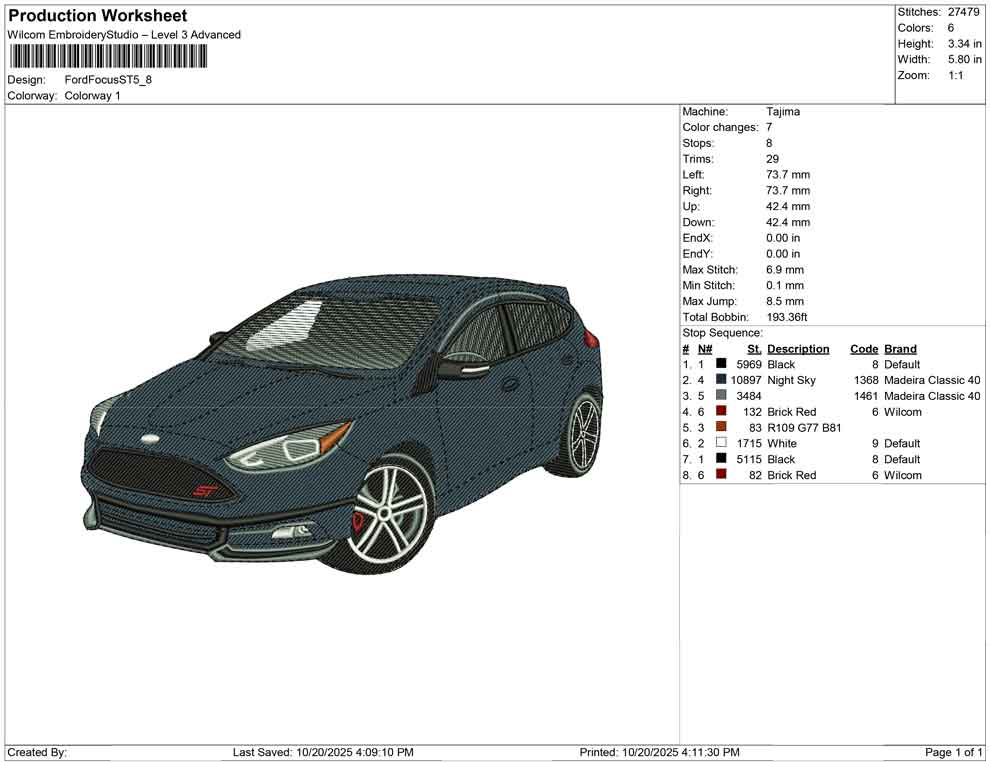Click the Max Jump value '8.5 mm'
Screen dimensions: 990x762
(x=785, y=301)
